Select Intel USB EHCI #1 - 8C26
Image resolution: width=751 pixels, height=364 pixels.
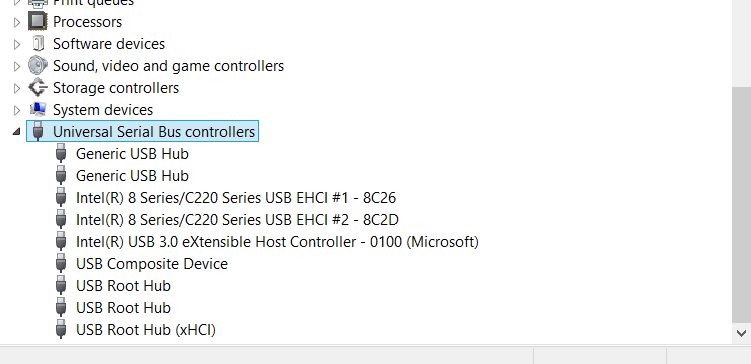click(x=236, y=198)
